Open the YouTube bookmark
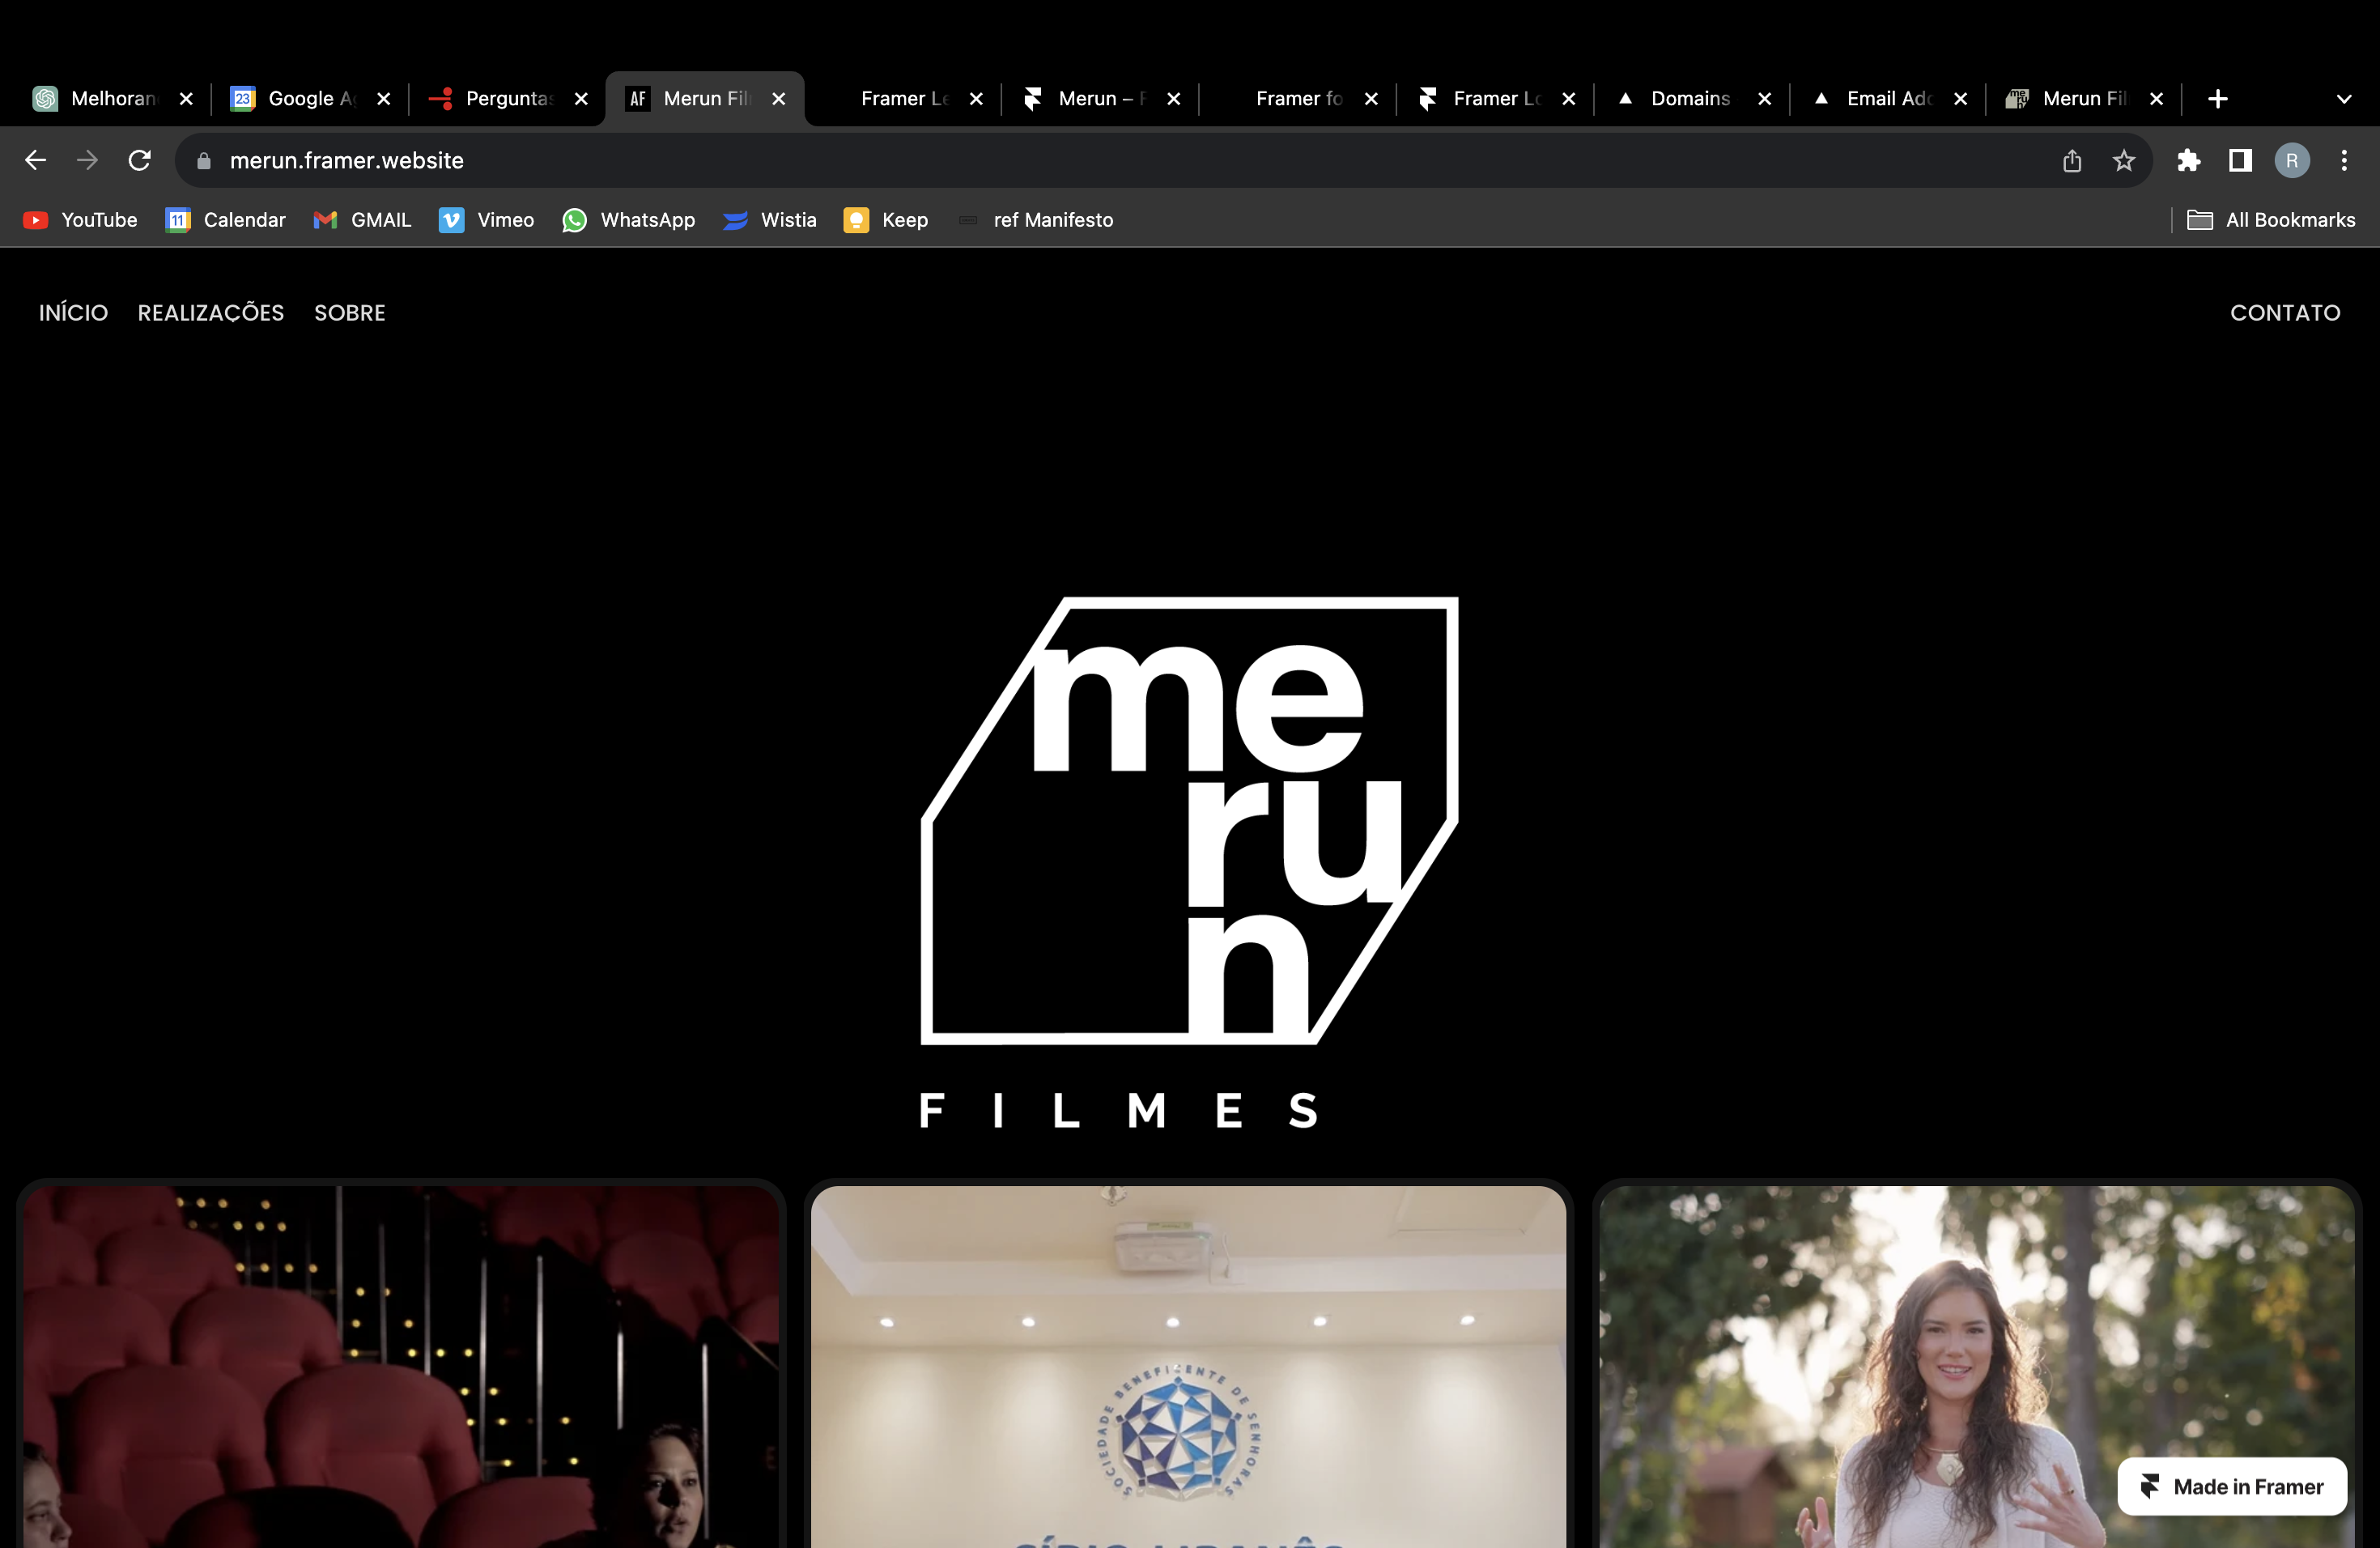The width and height of the screenshot is (2380, 1548). click(80, 220)
